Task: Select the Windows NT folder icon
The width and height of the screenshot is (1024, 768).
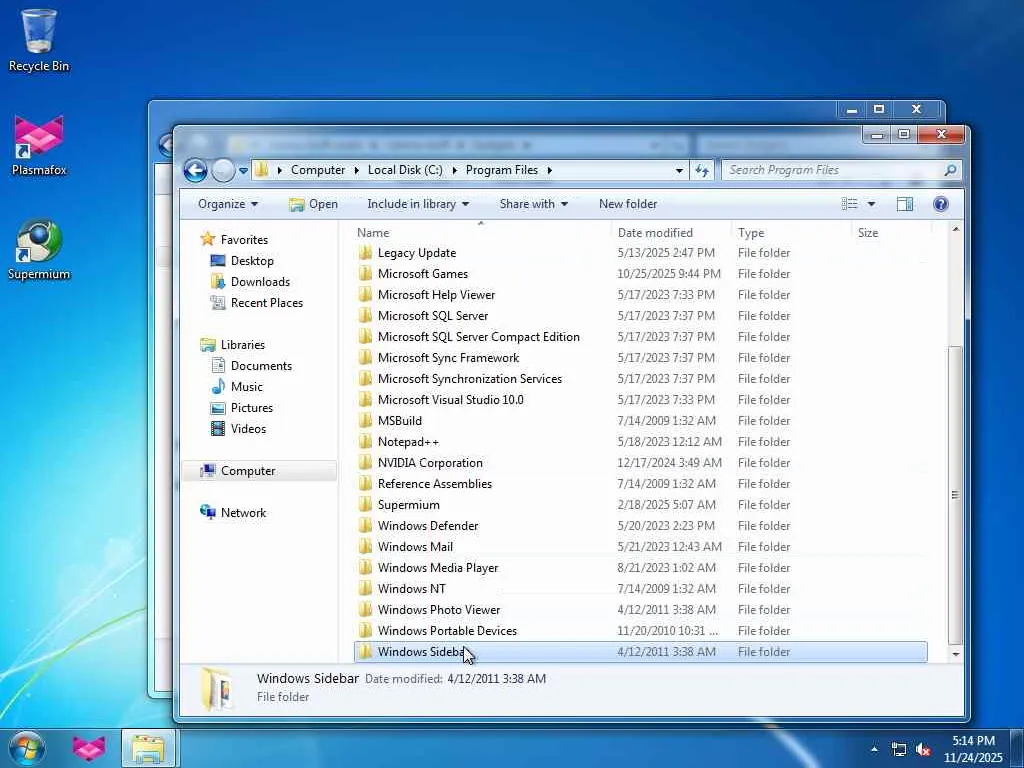Action: [x=366, y=588]
